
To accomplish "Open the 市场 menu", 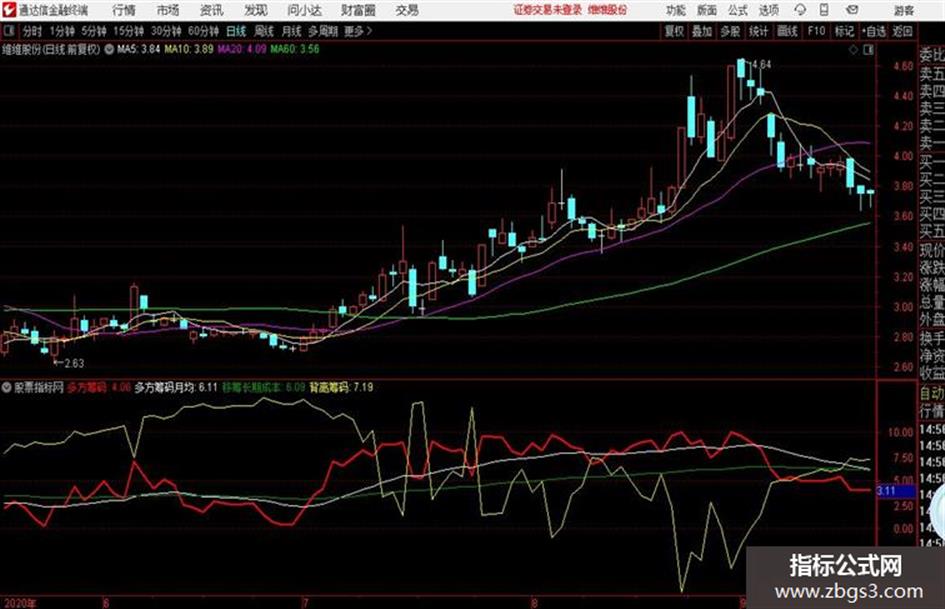I will [x=168, y=10].
